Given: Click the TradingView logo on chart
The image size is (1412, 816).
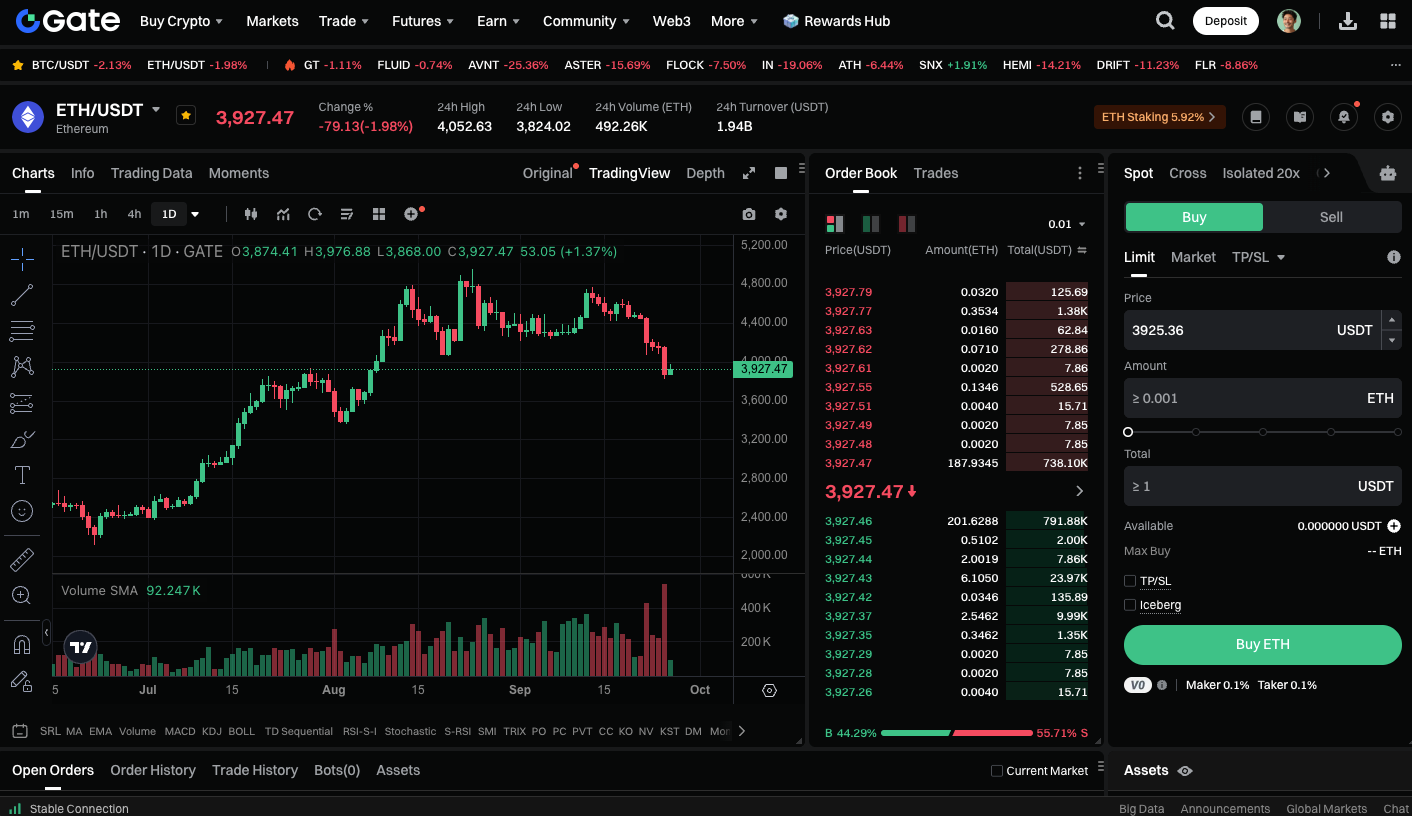Looking at the screenshot, I should point(81,647).
